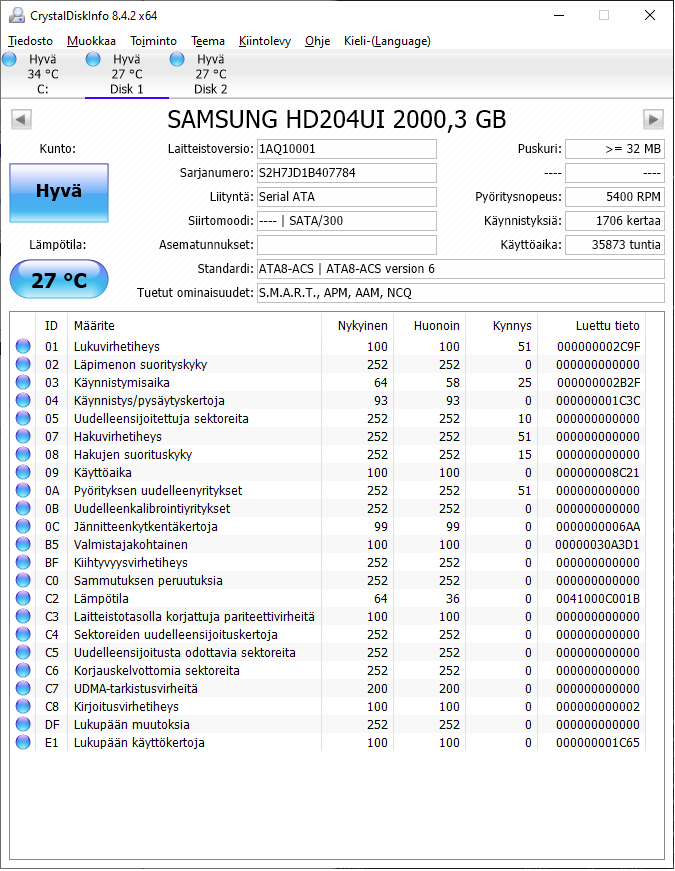
Task: Click status icon for C2 Lämpötila row
Action: click(x=23, y=599)
